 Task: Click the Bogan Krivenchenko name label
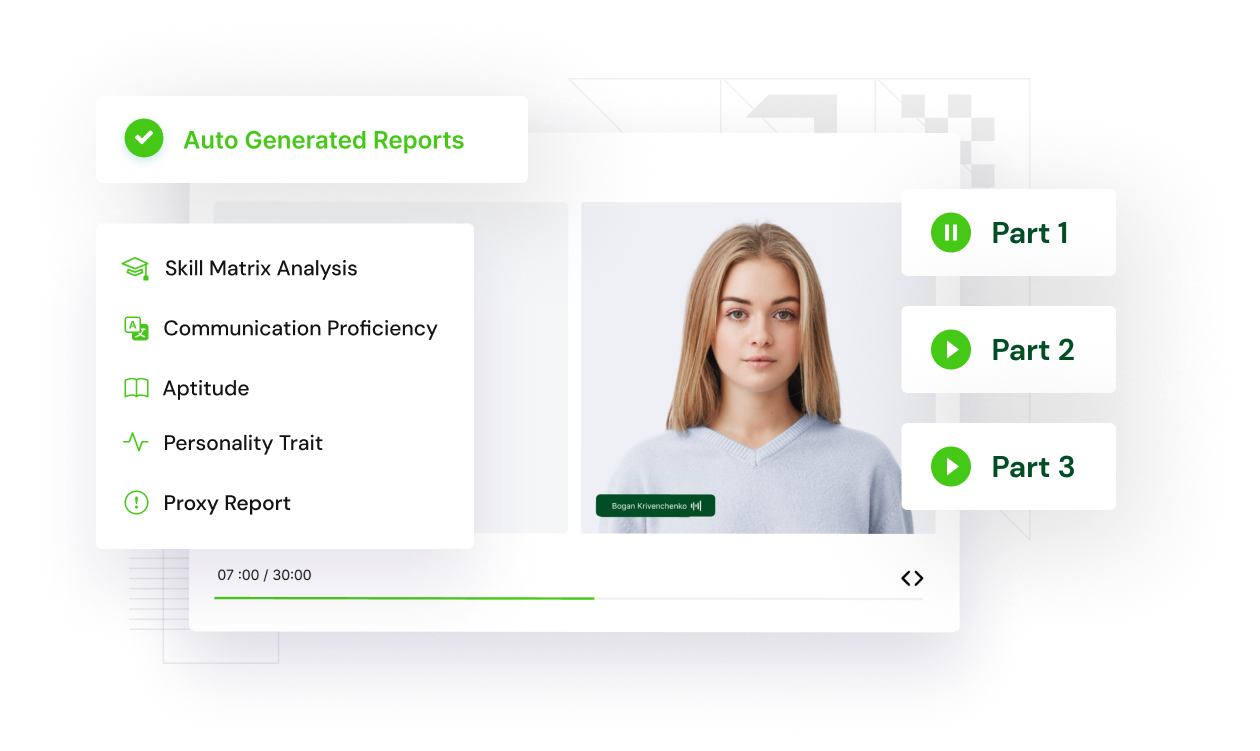click(648, 506)
